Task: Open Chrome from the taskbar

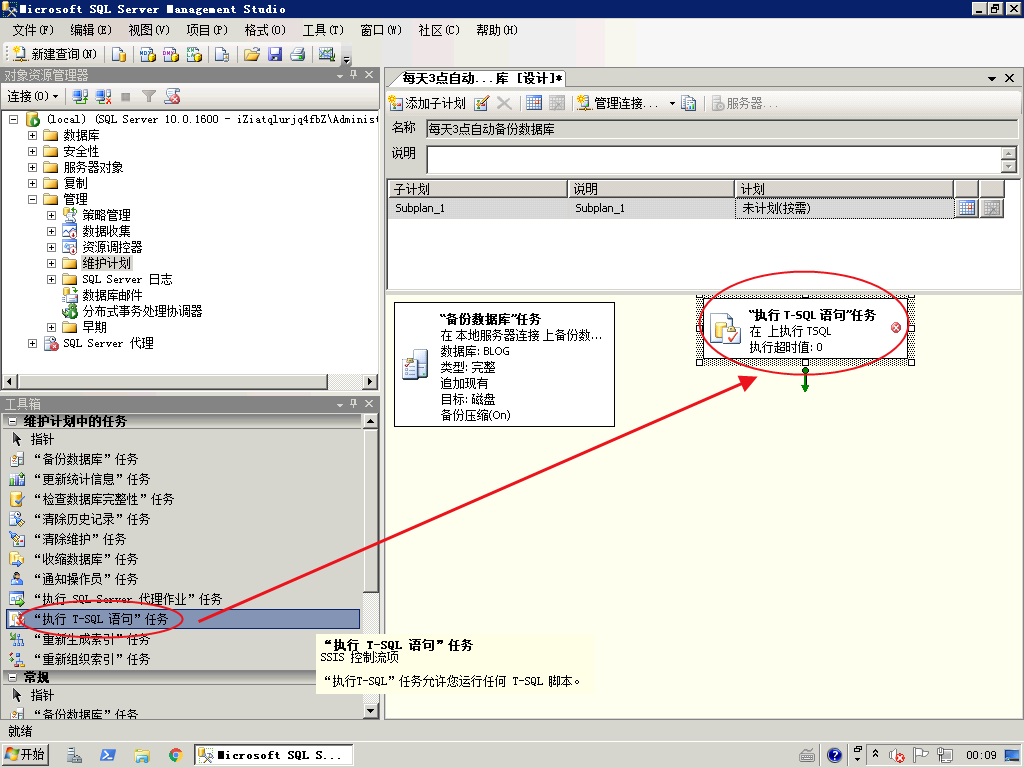Action: (x=175, y=756)
